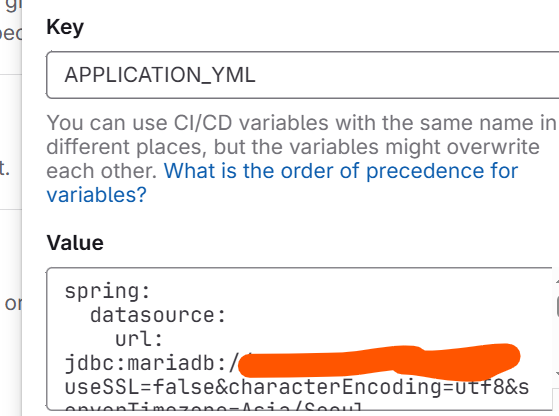Click the orange redaction scribble over the URL

379,361
